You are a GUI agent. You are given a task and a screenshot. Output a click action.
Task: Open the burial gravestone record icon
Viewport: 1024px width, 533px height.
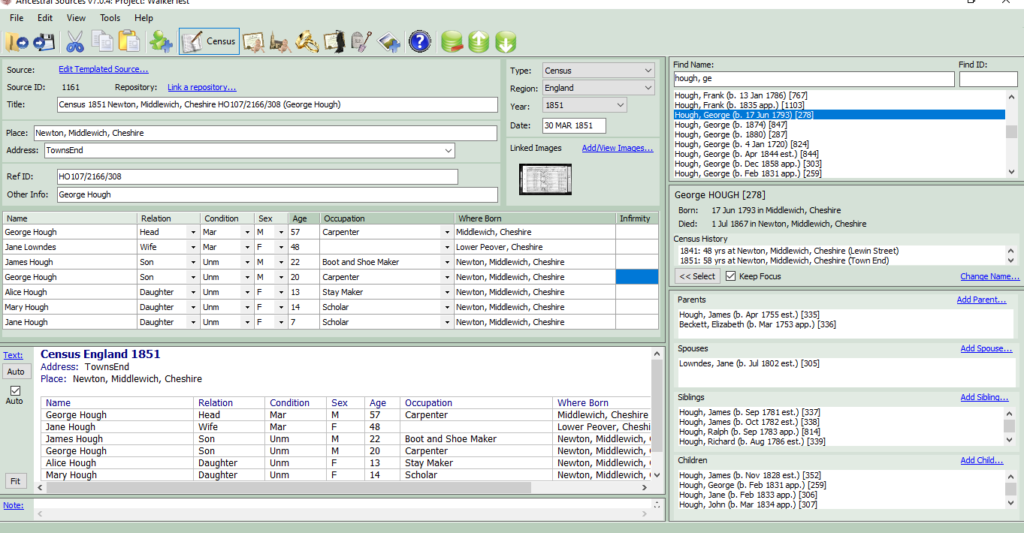pyautogui.click(x=360, y=42)
